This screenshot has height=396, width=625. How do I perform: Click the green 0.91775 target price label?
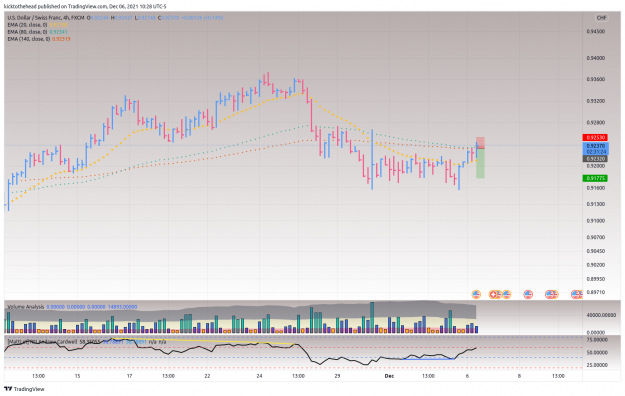pos(596,178)
